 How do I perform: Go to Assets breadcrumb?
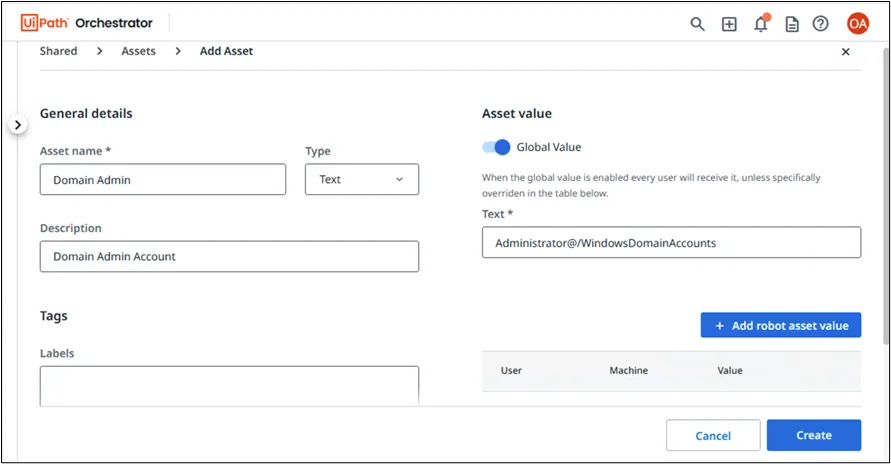point(138,51)
